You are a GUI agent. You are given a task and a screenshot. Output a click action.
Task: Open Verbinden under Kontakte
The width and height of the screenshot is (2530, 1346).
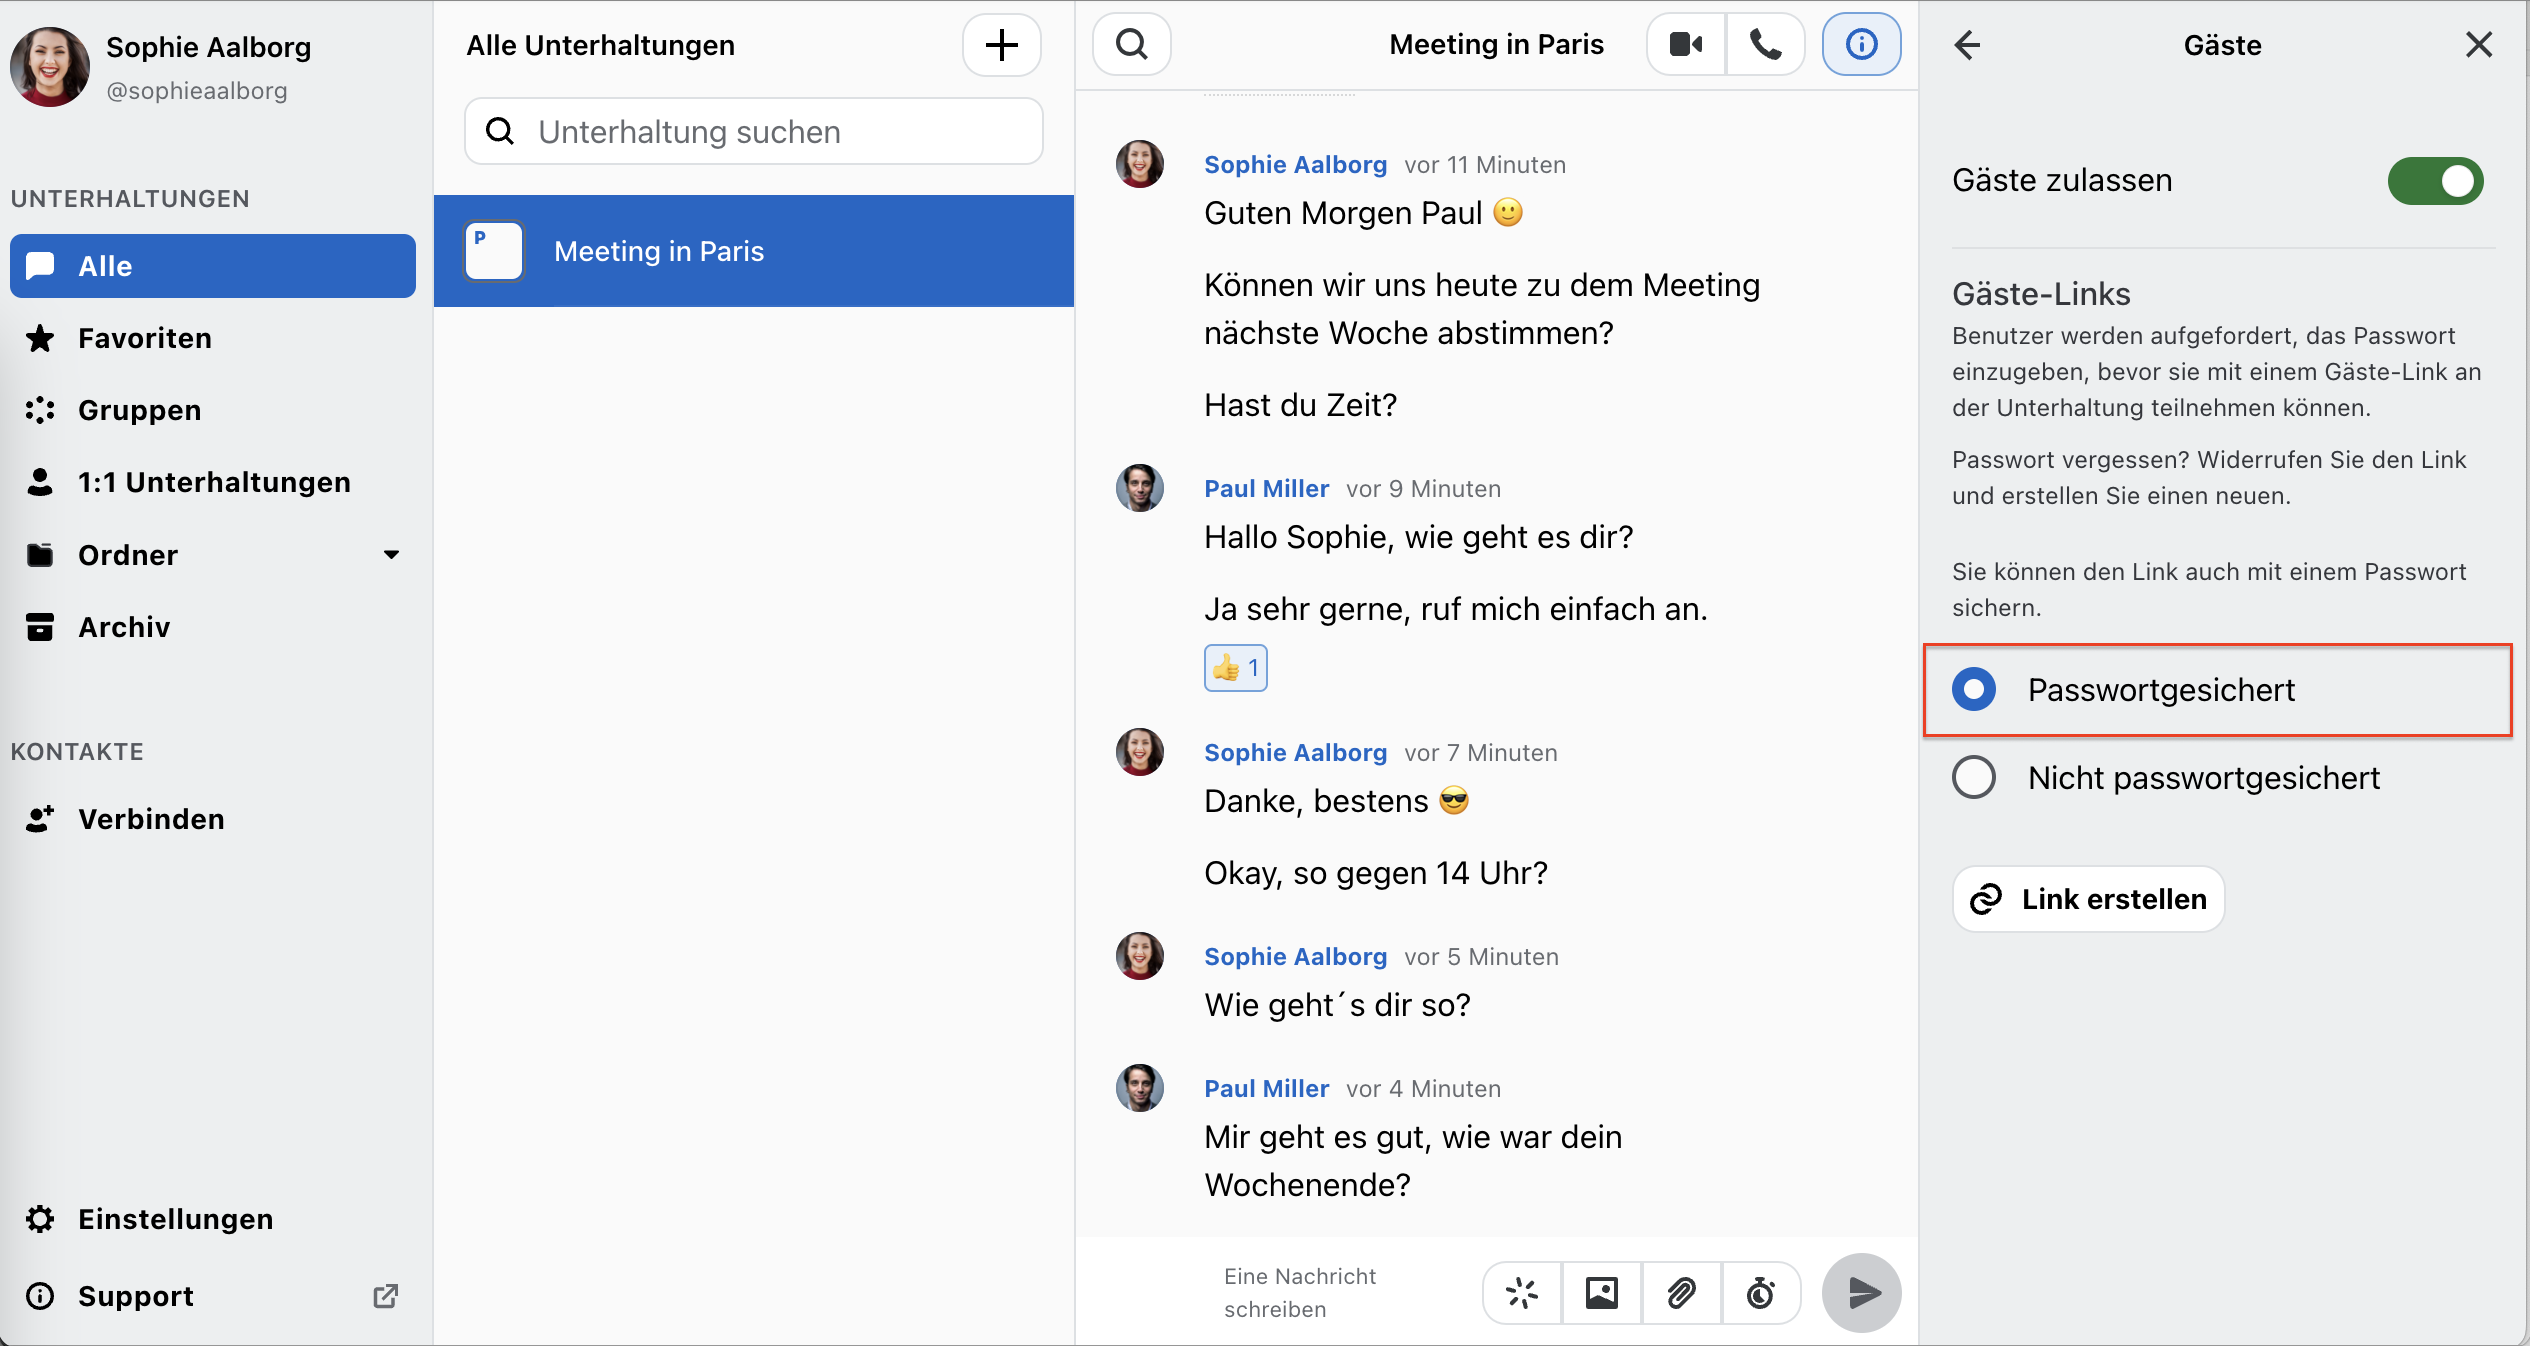pyautogui.click(x=213, y=819)
